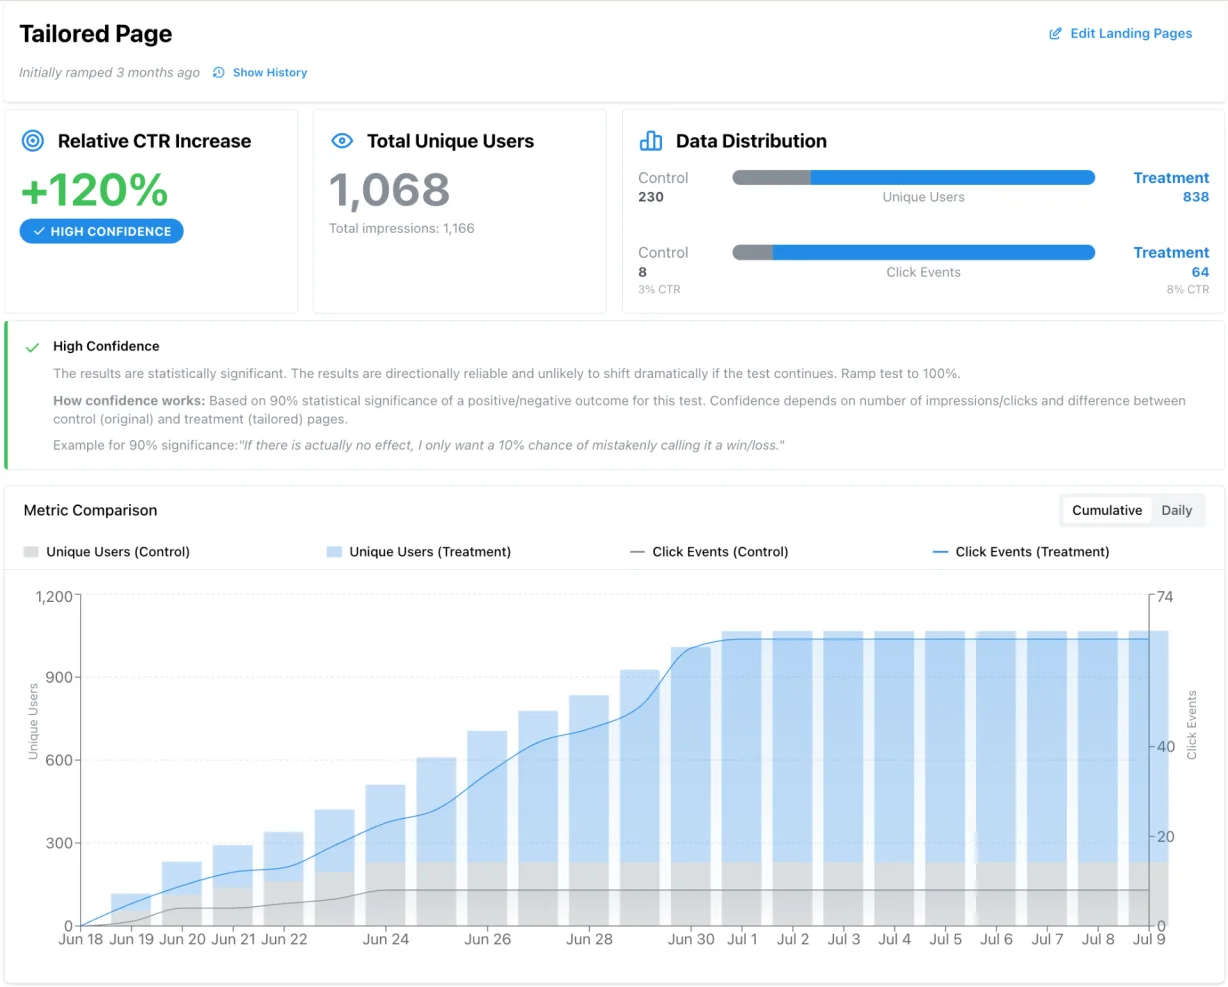The width and height of the screenshot is (1228, 987).
Task: Select the Cumulative view tab
Action: point(1106,510)
